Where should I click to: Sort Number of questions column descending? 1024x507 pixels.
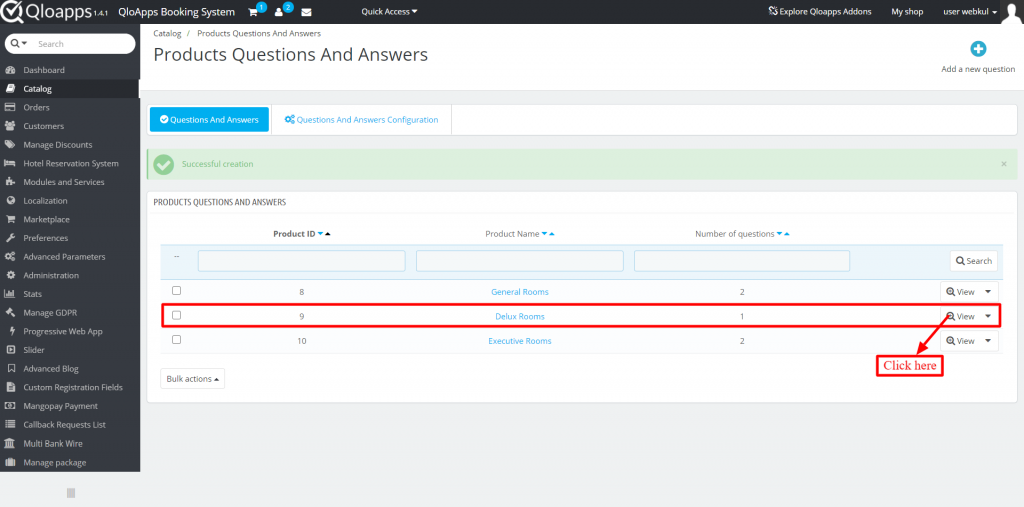point(779,235)
